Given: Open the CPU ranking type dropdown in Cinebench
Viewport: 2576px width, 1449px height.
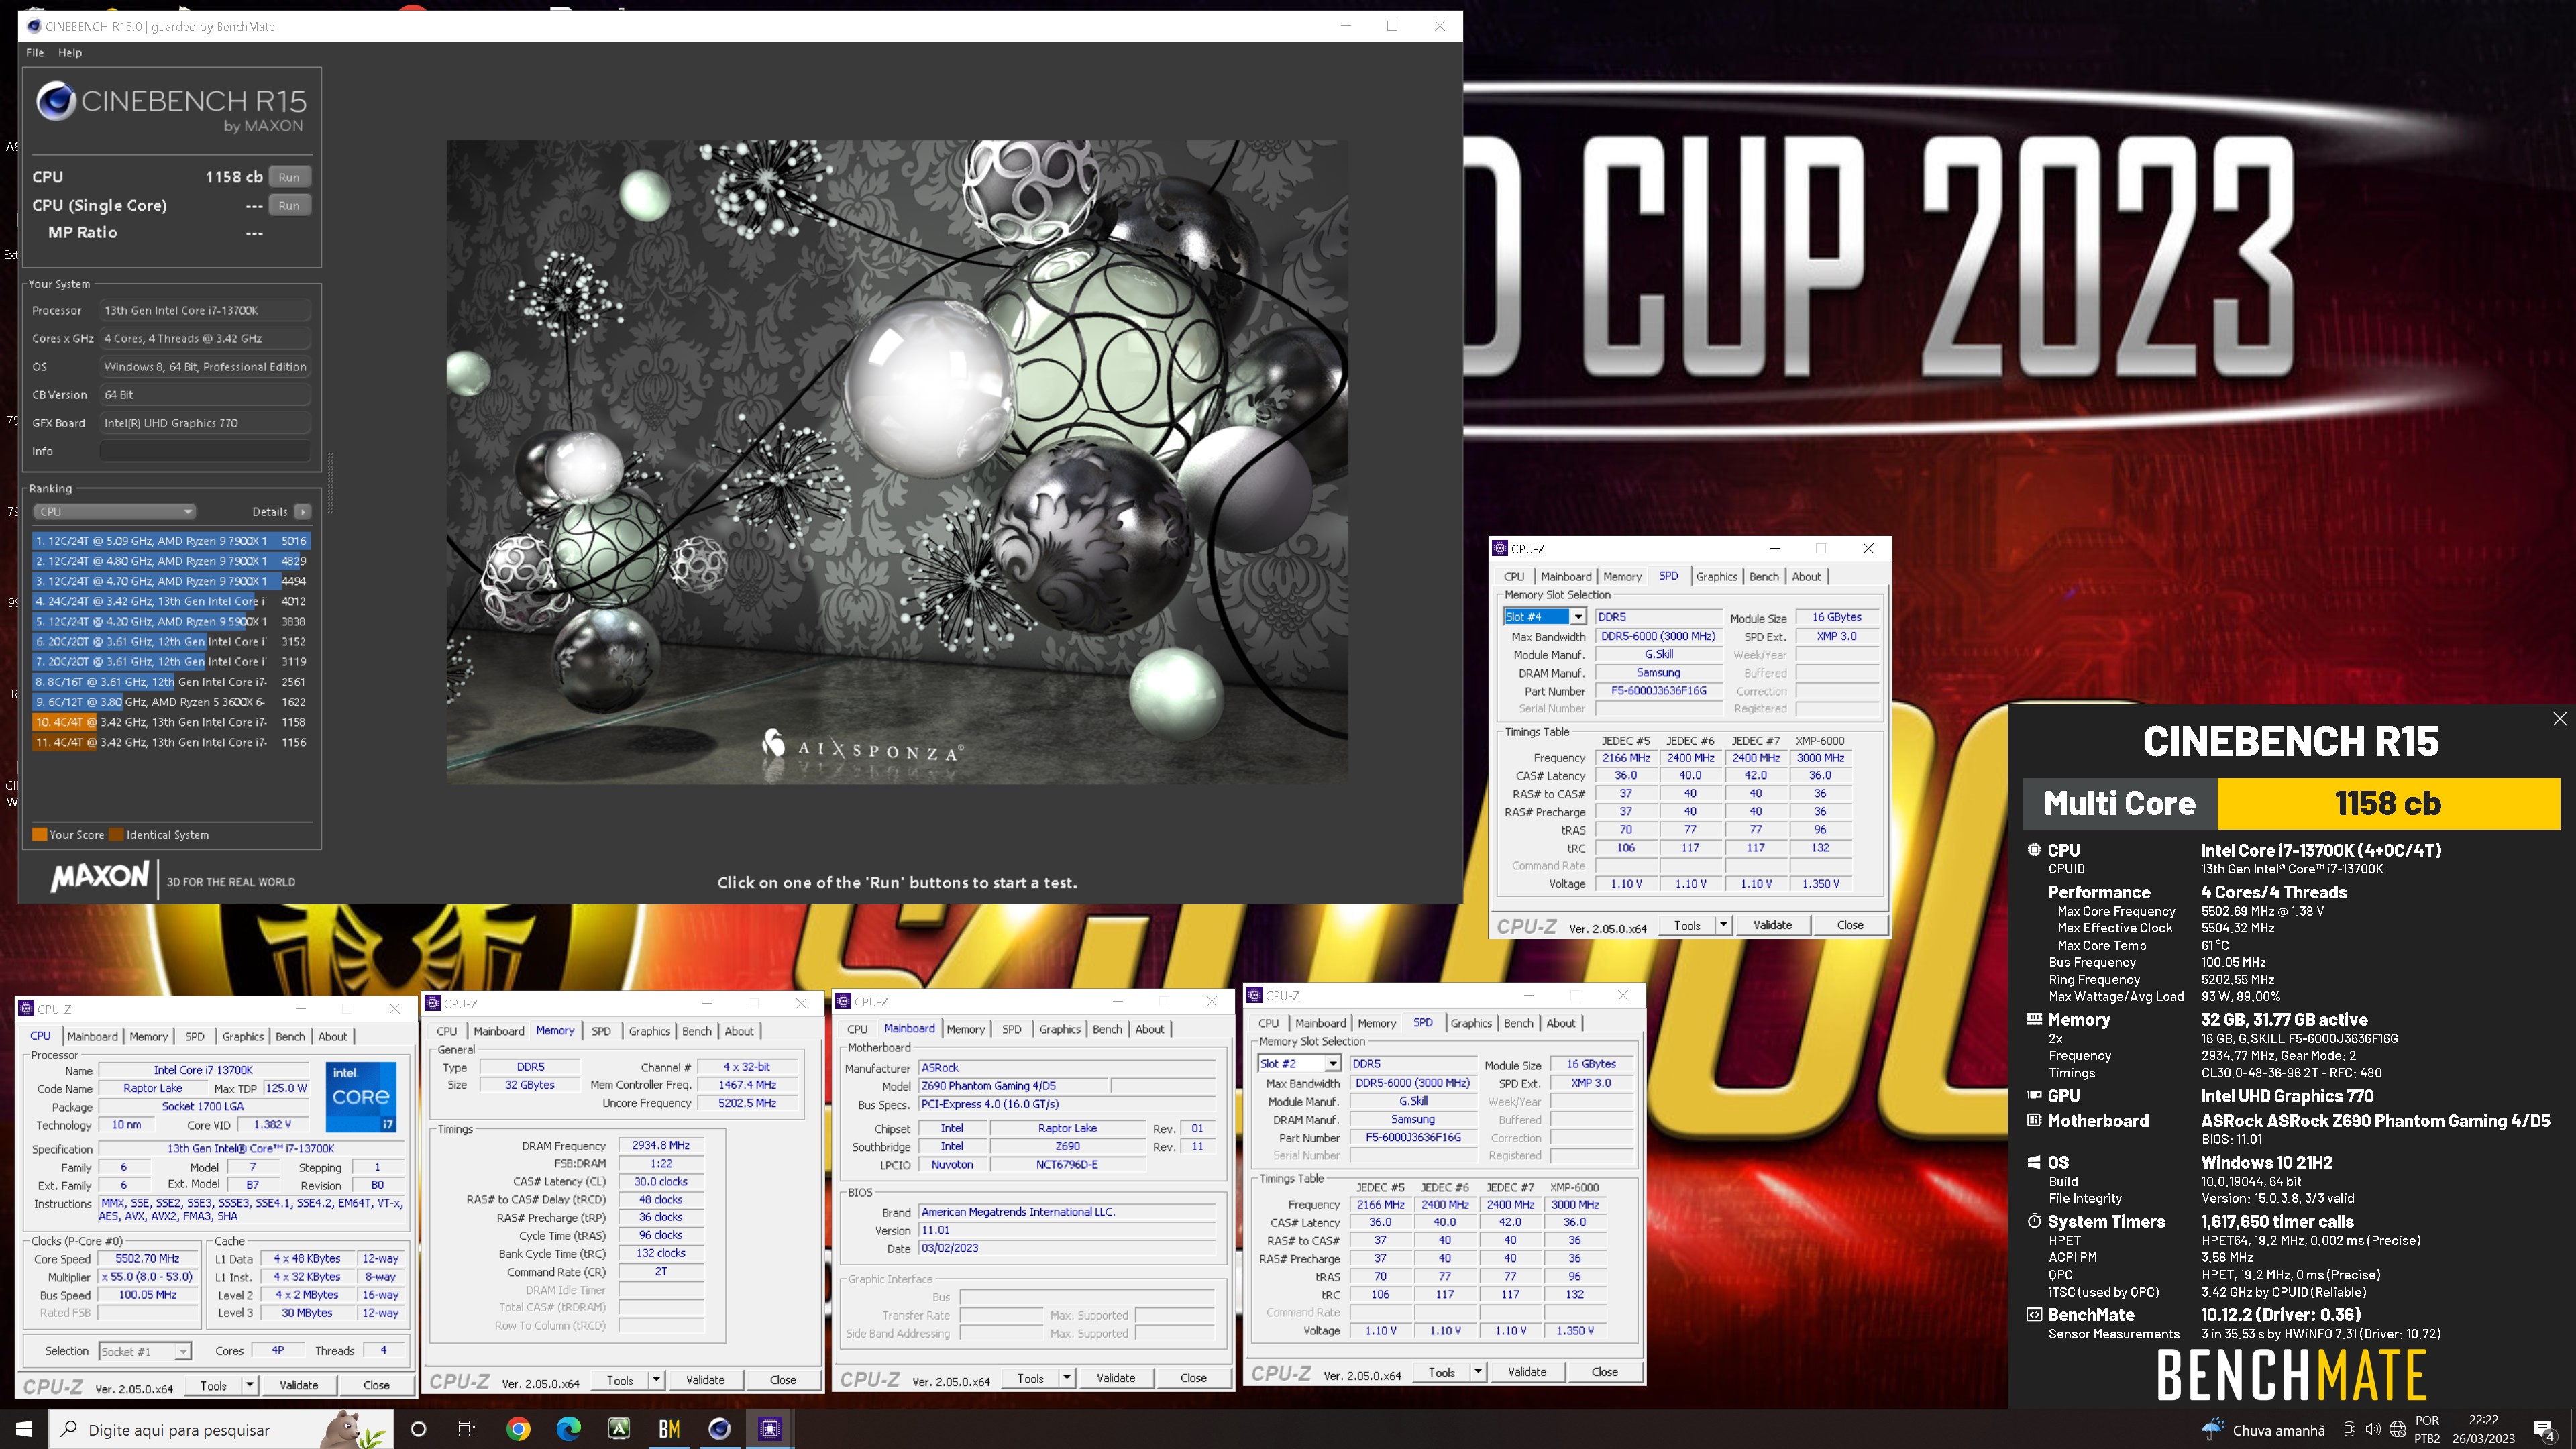Looking at the screenshot, I should (114, 511).
